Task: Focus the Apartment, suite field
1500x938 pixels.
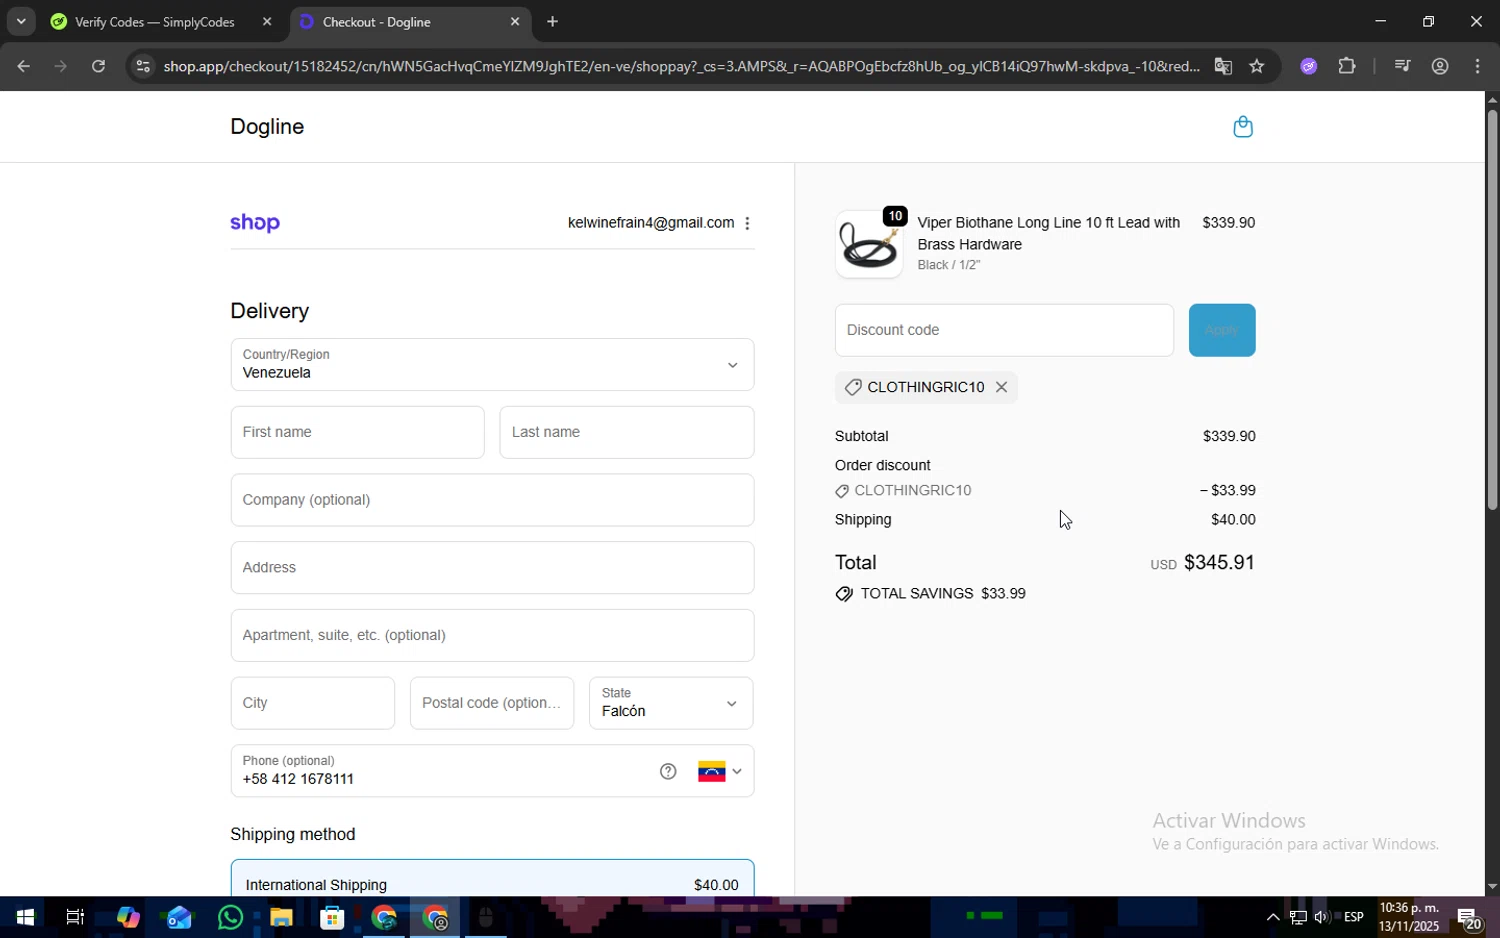Action: coord(492,635)
